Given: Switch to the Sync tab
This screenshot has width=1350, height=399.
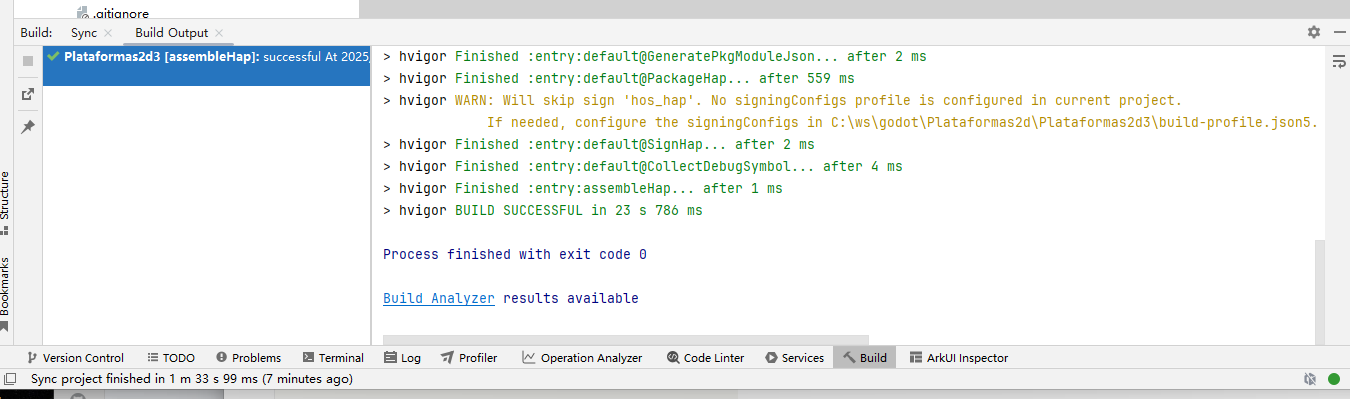Looking at the screenshot, I should (x=84, y=33).
